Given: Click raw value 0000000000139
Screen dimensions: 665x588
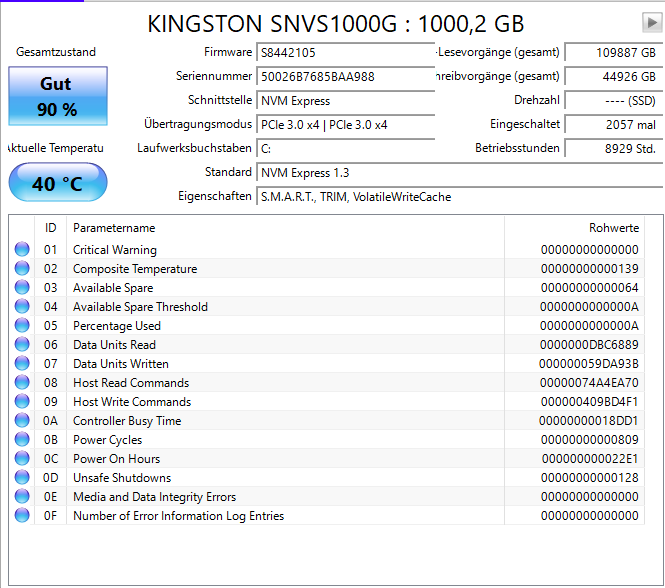Looking at the screenshot, I should (x=590, y=269).
